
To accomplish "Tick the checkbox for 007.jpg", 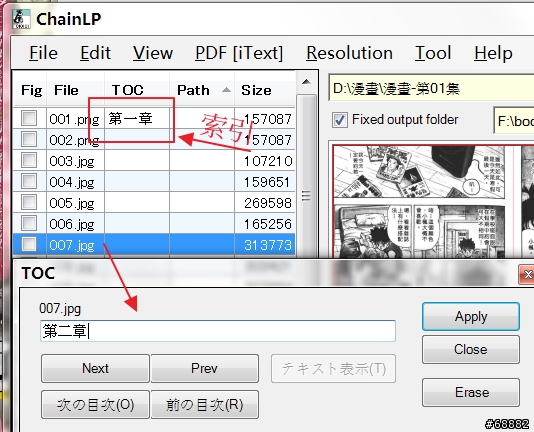I will (29, 244).
